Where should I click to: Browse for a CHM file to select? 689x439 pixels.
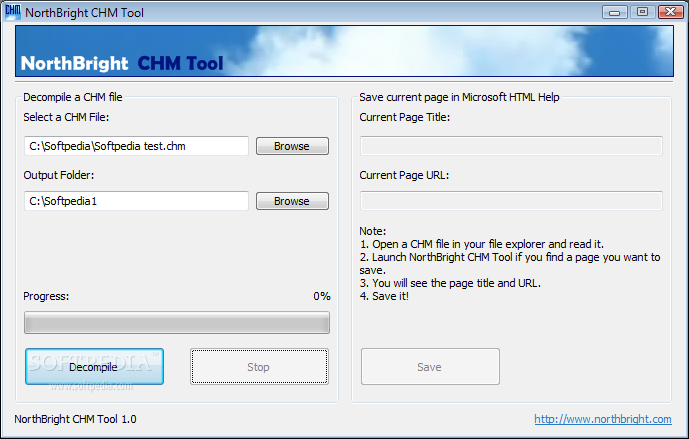292,146
